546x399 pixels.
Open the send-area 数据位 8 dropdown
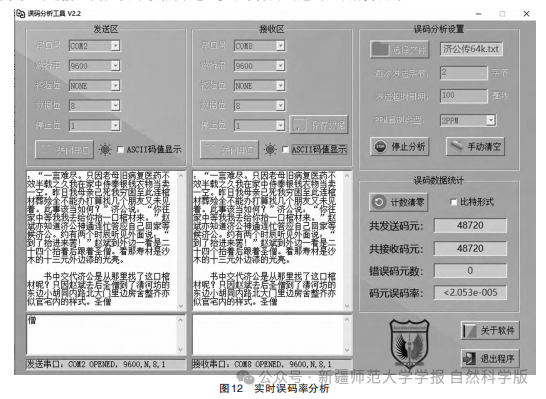pos(115,105)
